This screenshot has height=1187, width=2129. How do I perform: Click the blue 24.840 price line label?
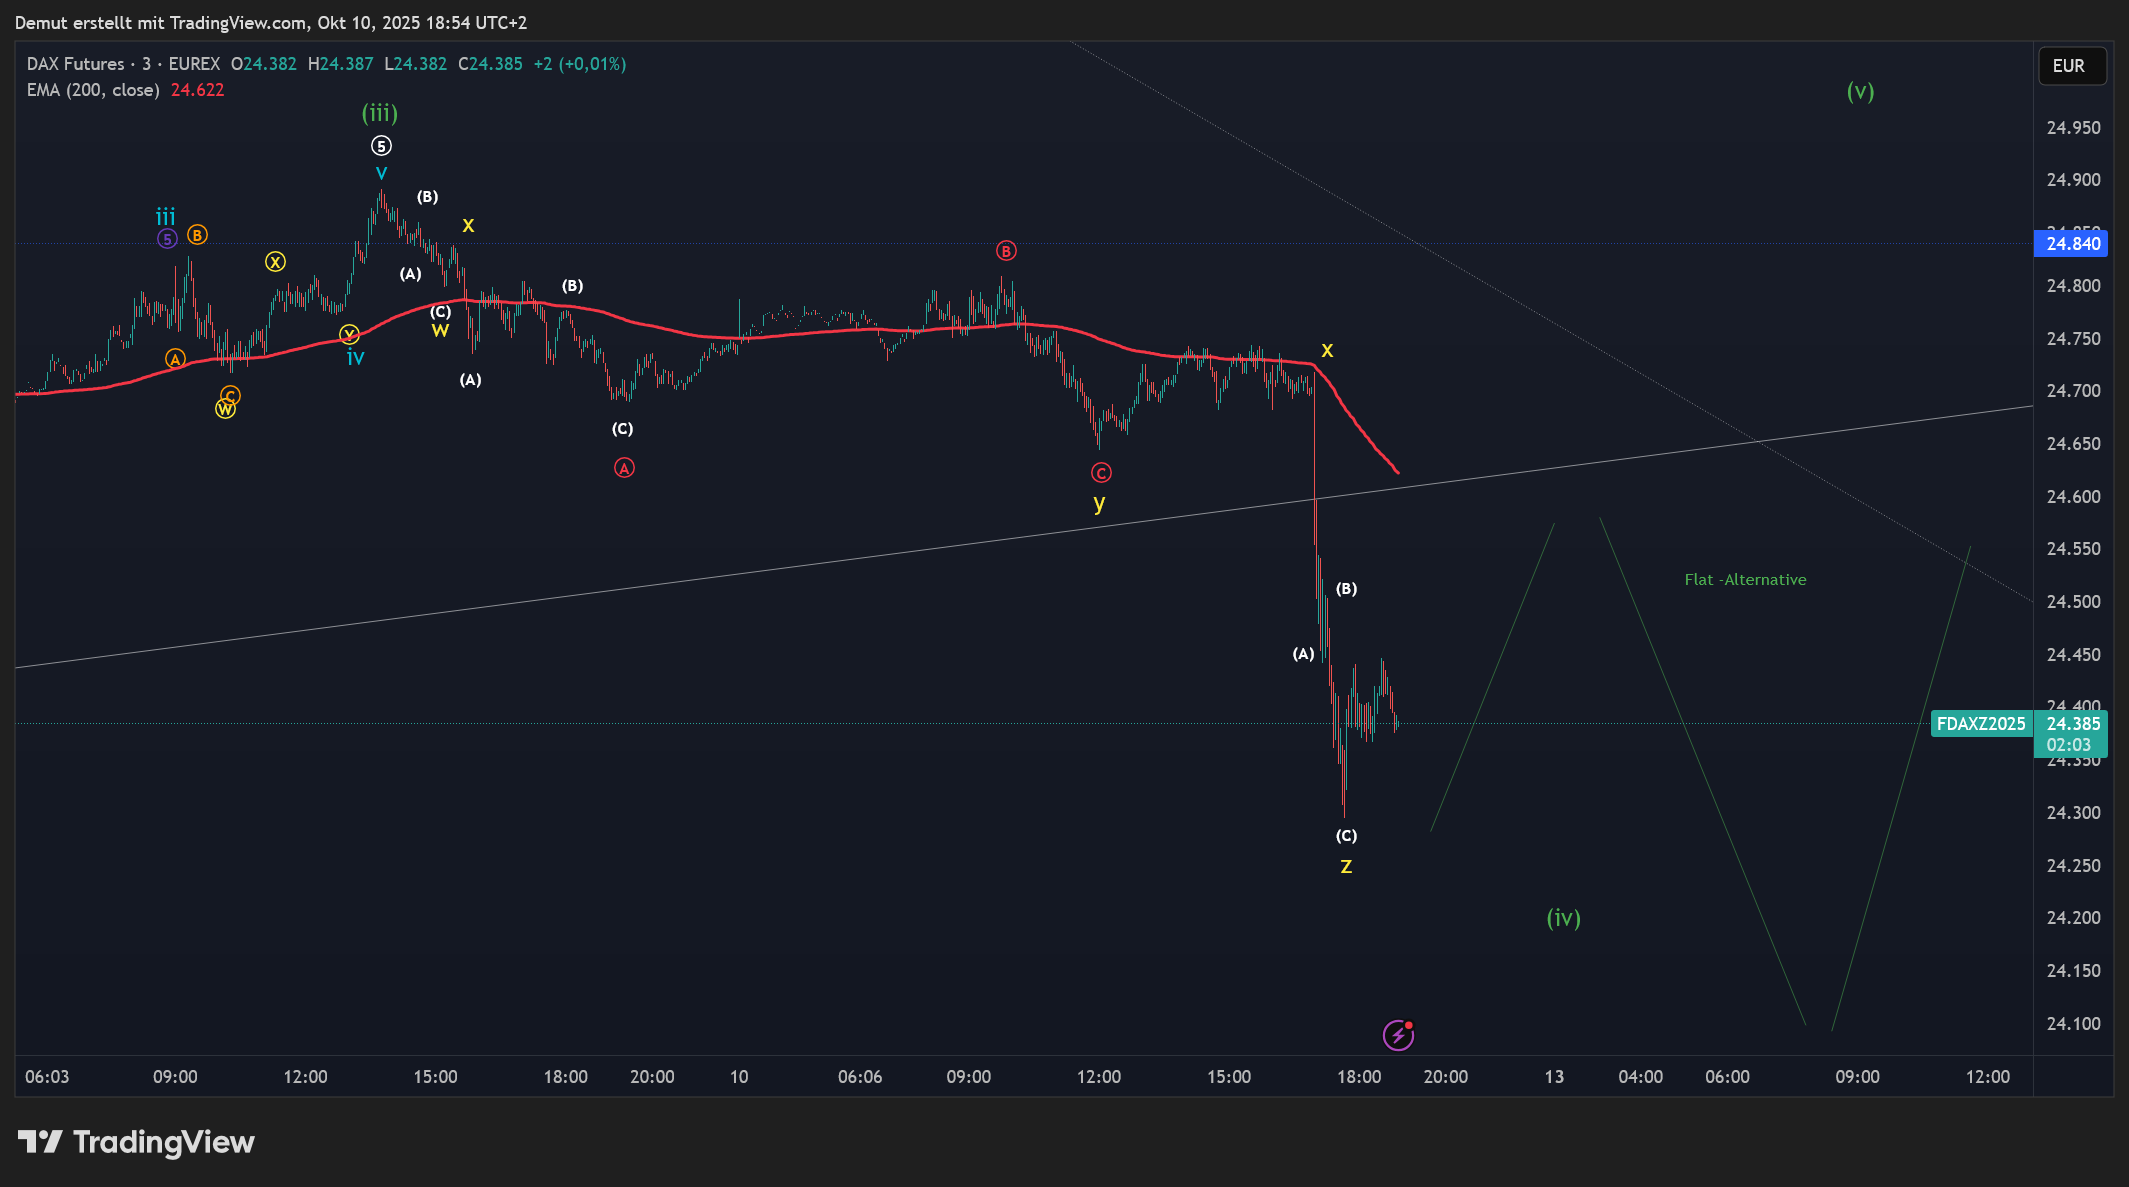(x=2071, y=244)
